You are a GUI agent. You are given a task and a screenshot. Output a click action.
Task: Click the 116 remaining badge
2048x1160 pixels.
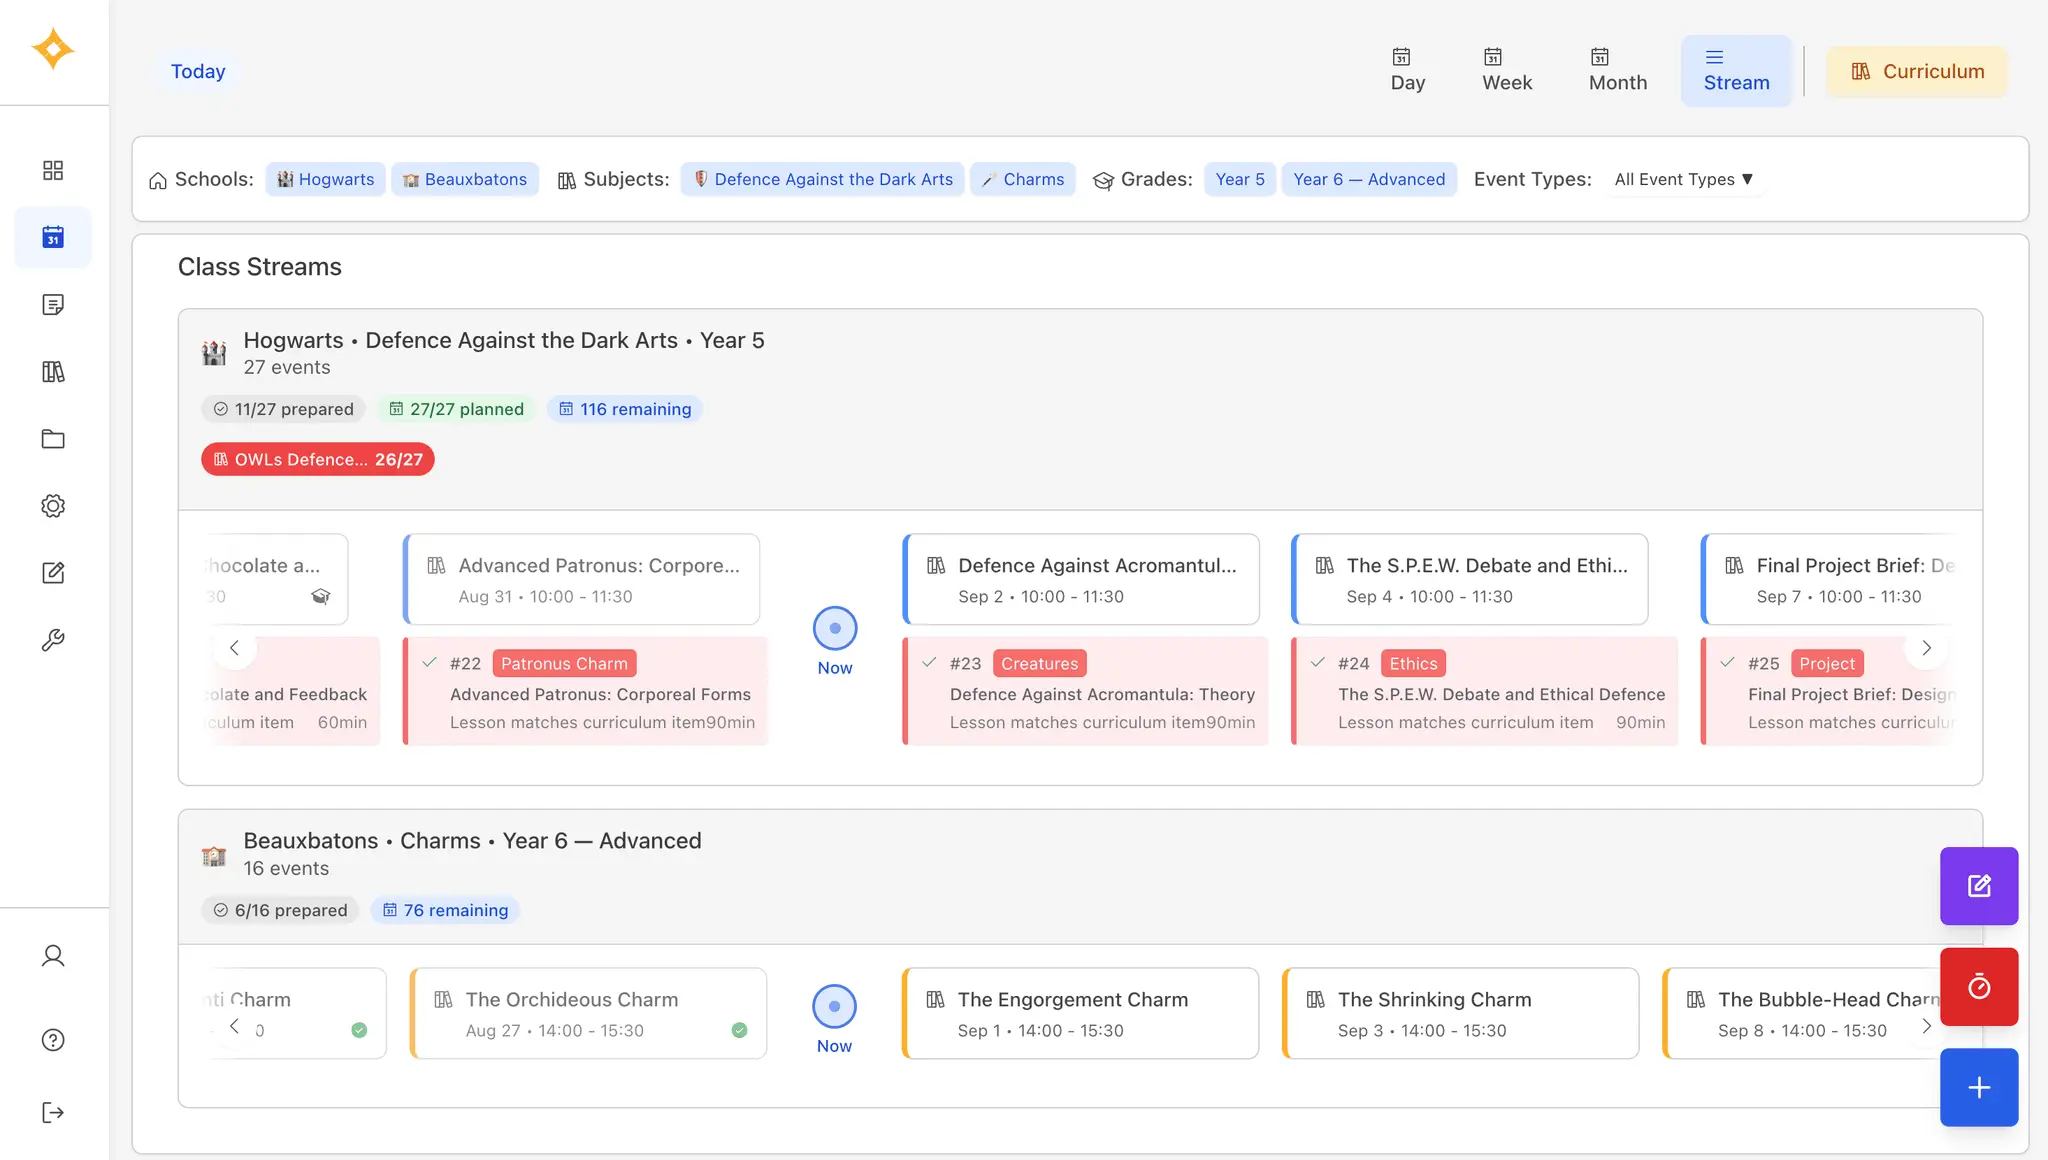coord(625,409)
